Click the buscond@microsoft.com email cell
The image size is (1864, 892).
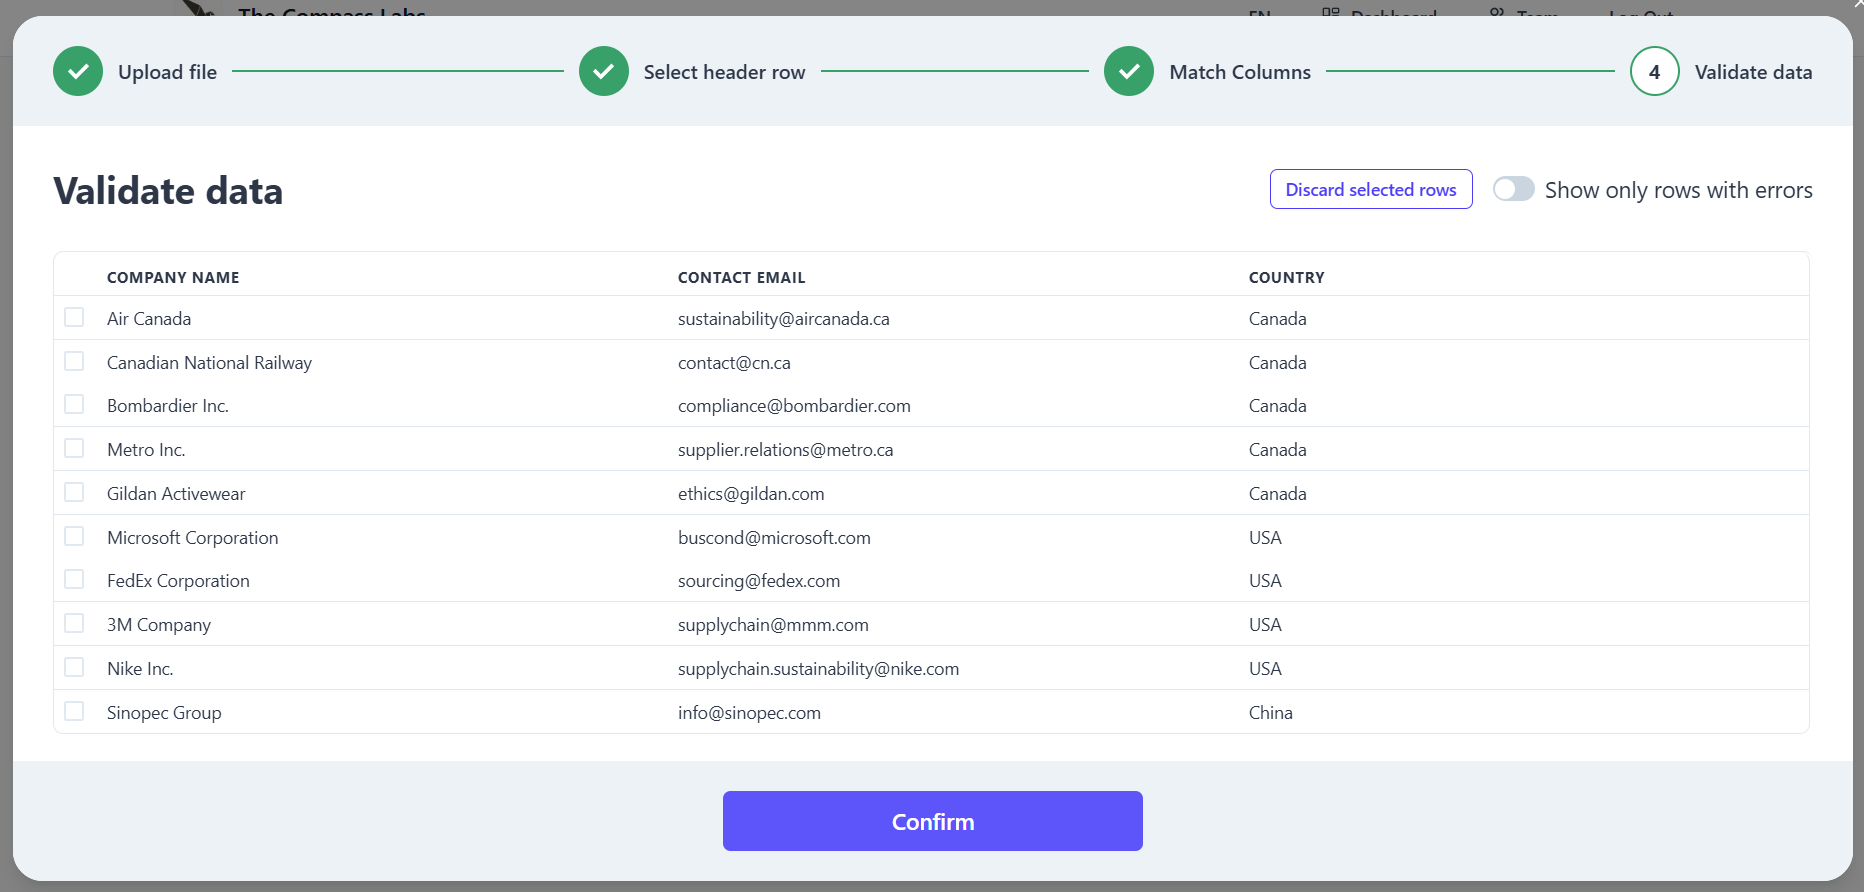point(774,538)
